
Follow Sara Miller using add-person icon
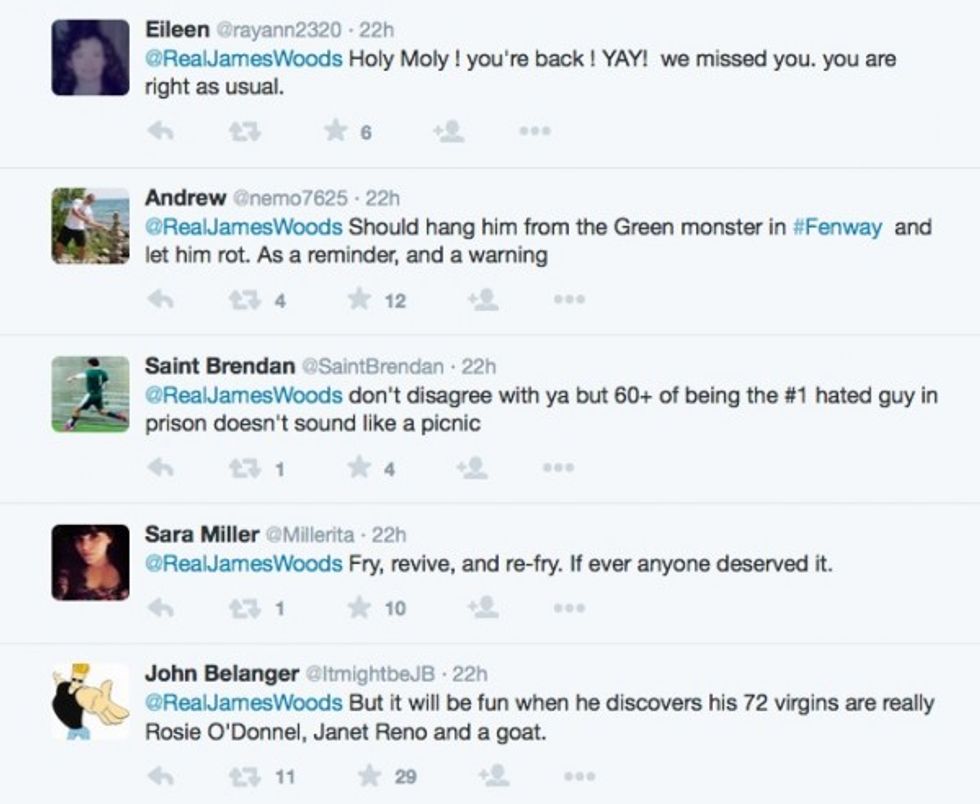click(x=483, y=607)
